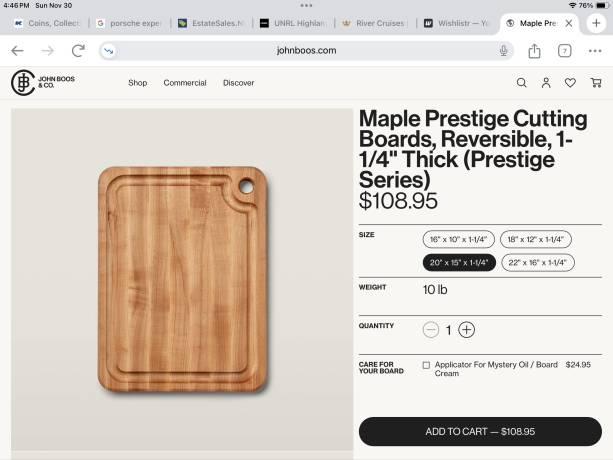
Task: Click the John Boos & Co. logo
Action: 43,82
